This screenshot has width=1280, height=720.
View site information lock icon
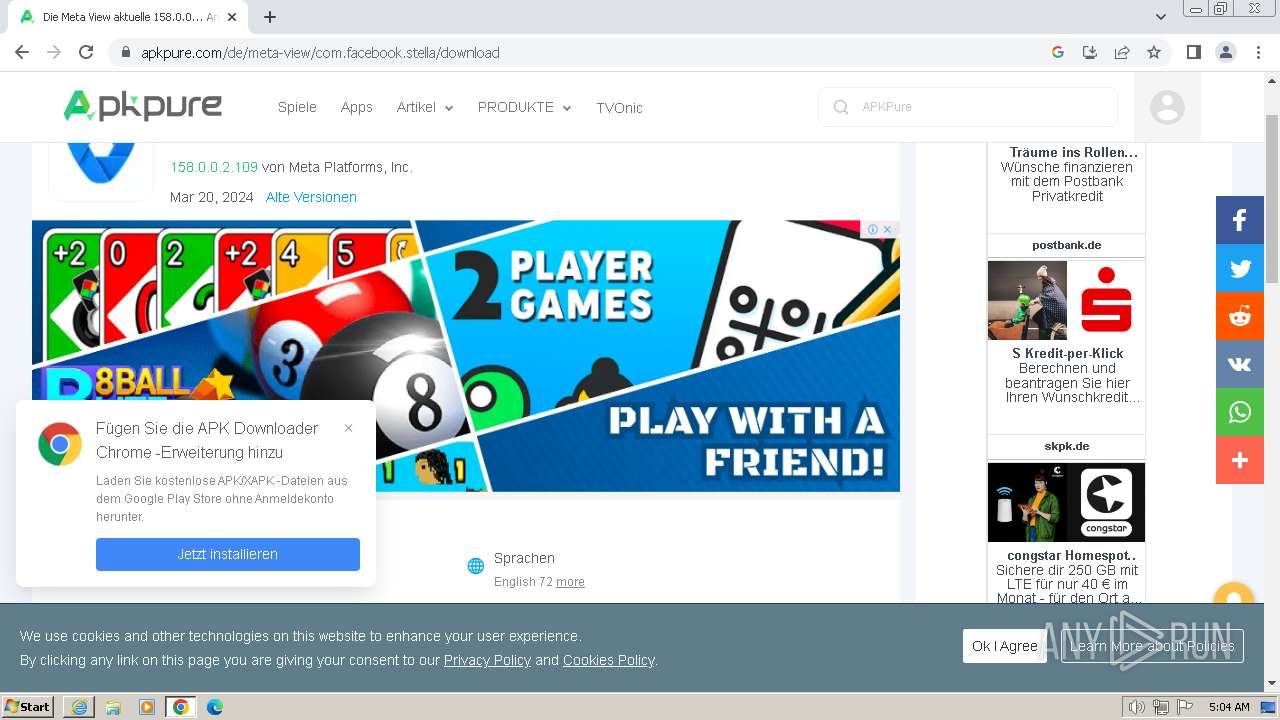[x=125, y=52]
